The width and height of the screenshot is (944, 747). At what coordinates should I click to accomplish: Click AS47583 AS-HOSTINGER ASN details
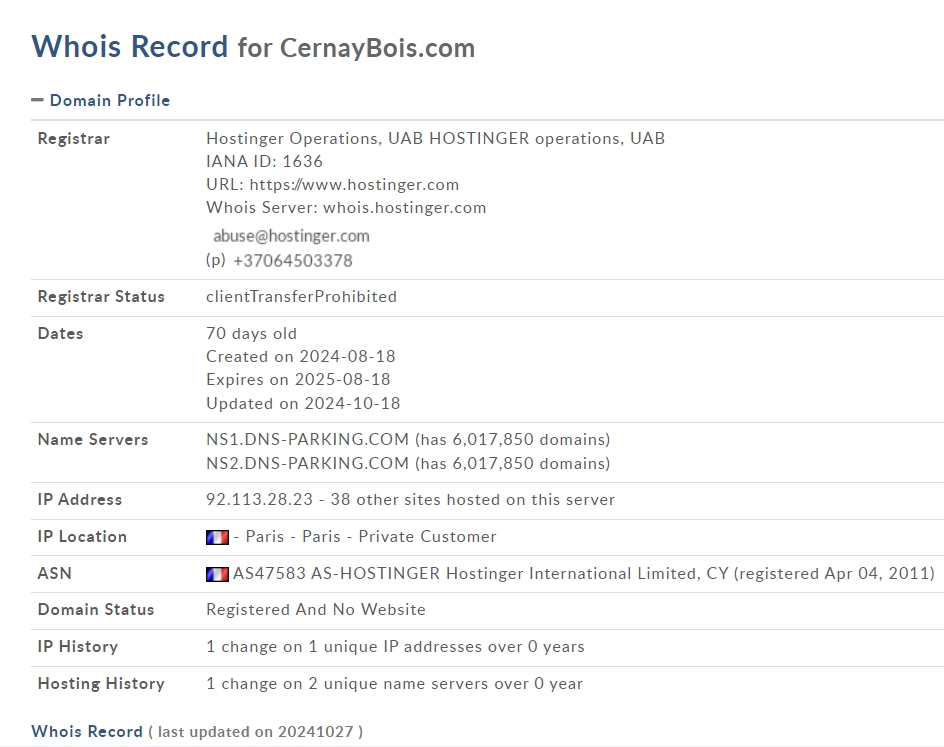583,574
